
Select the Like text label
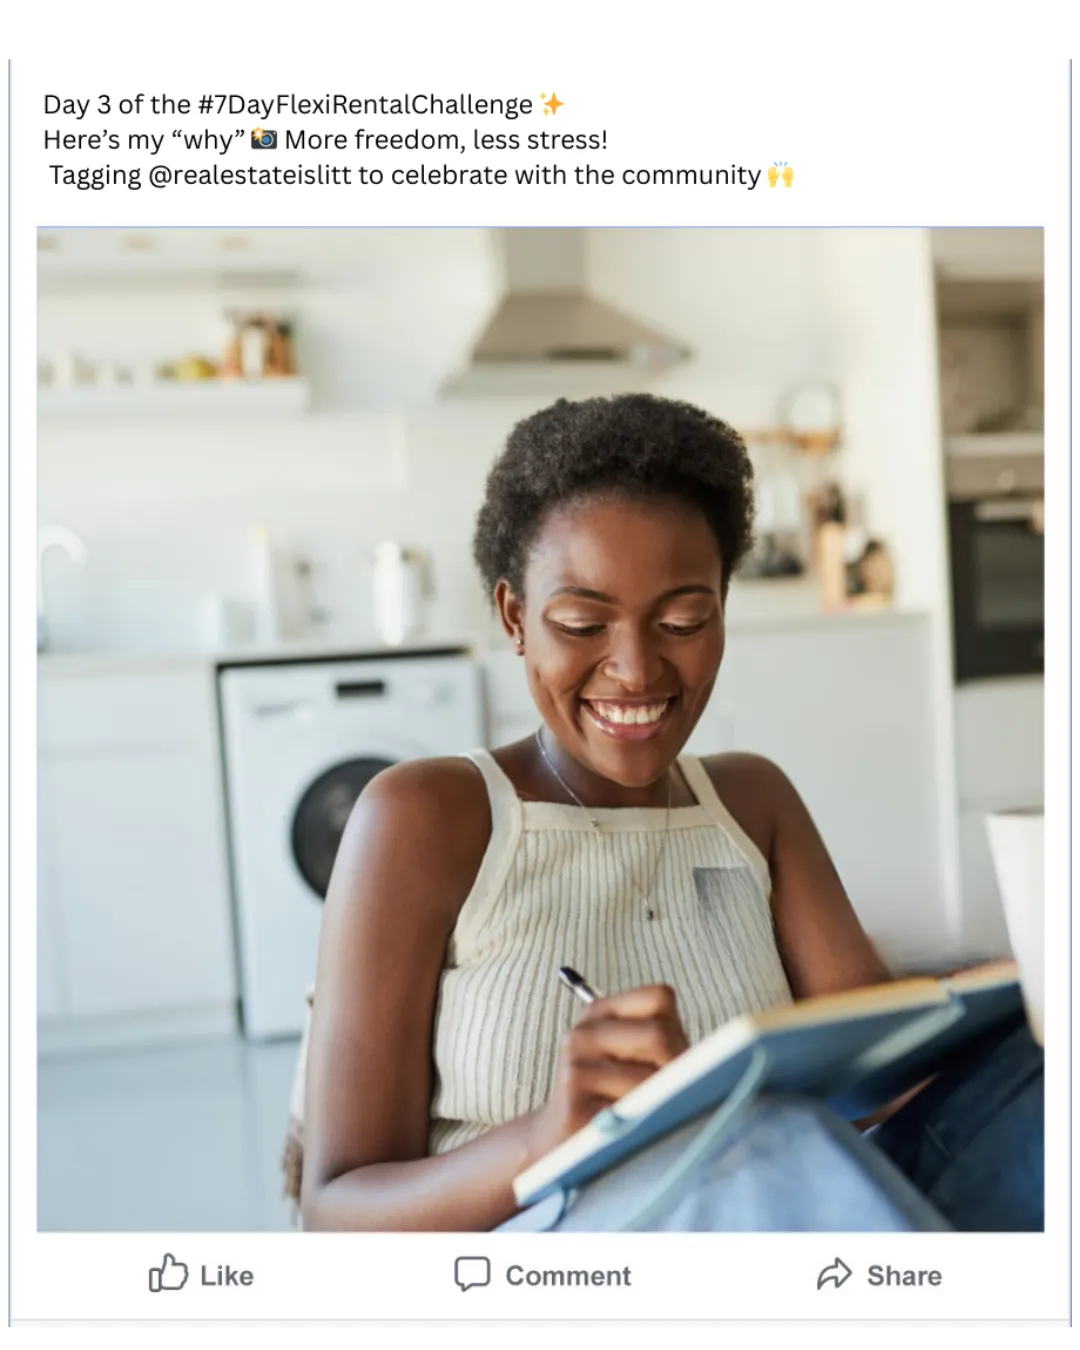coord(227,1275)
